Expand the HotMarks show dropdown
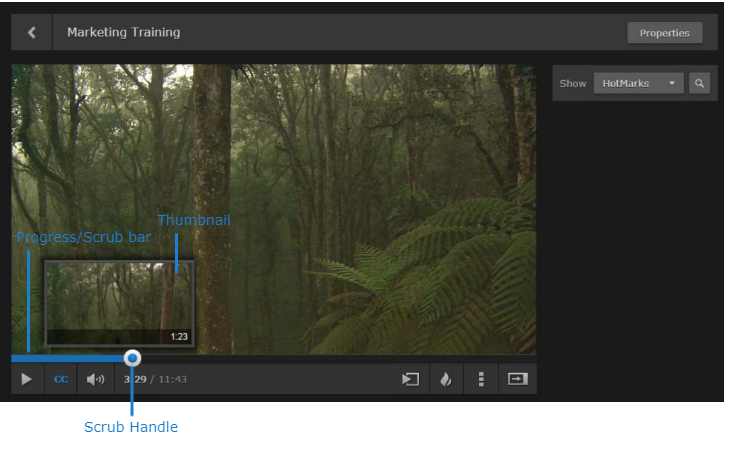This screenshot has width=743, height=455. pos(638,84)
